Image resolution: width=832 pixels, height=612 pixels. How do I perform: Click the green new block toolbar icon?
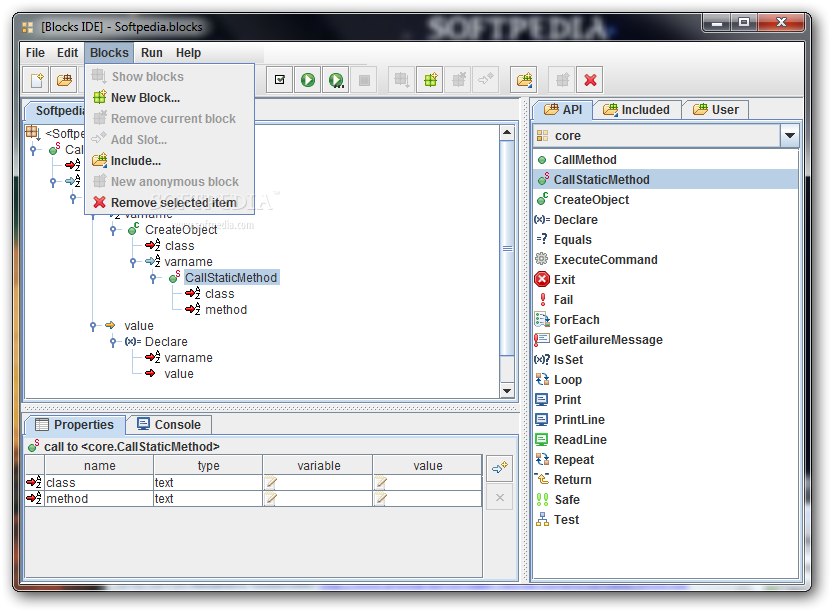pos(430,80)
